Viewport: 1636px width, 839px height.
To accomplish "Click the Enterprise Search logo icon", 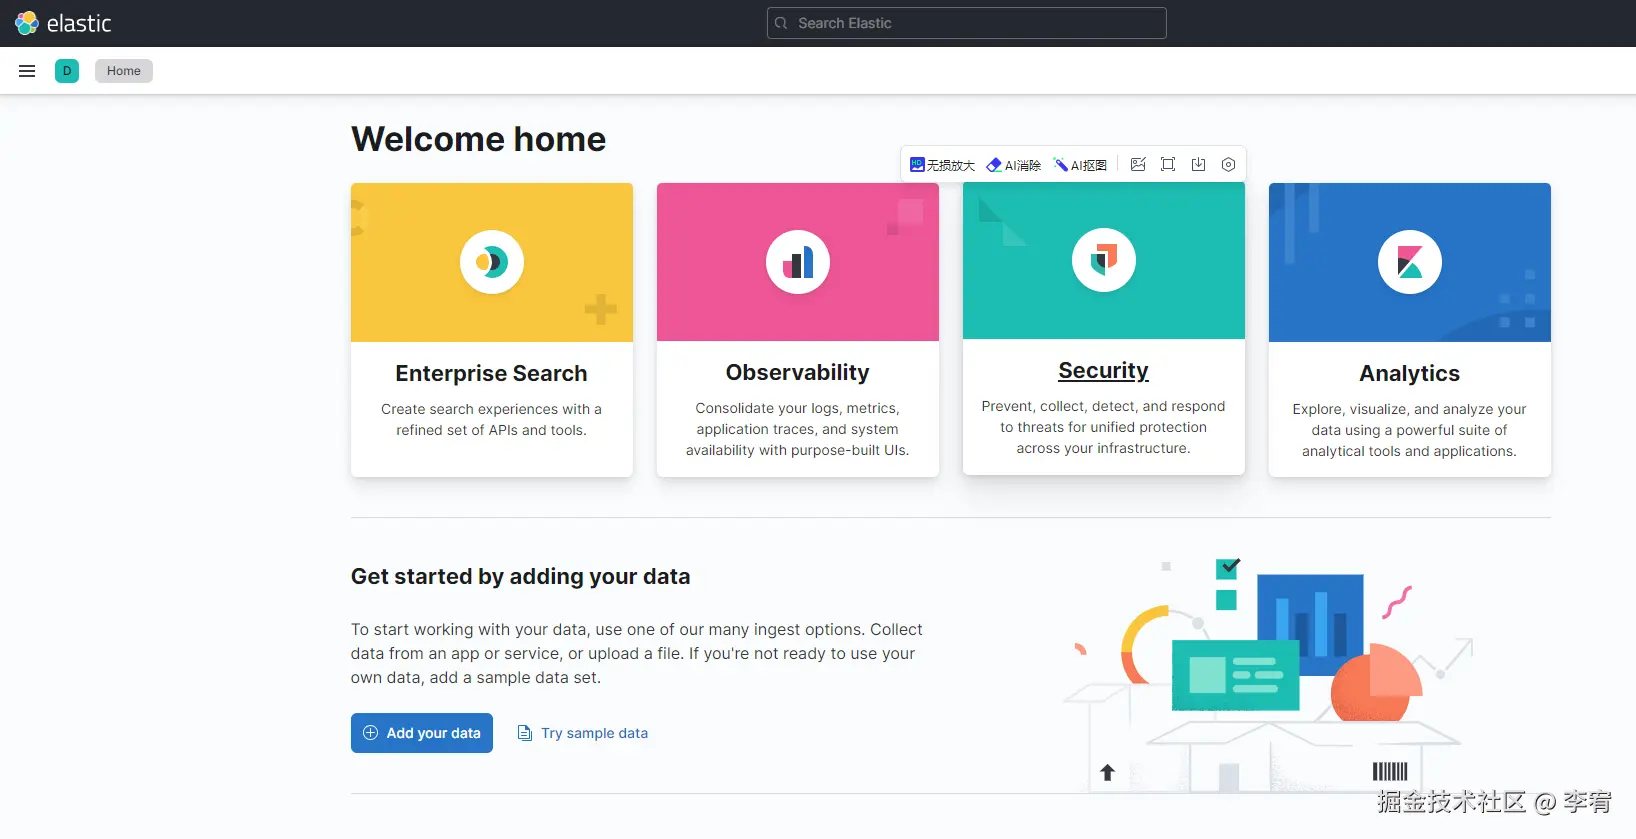I will click(x=492, y=262).
